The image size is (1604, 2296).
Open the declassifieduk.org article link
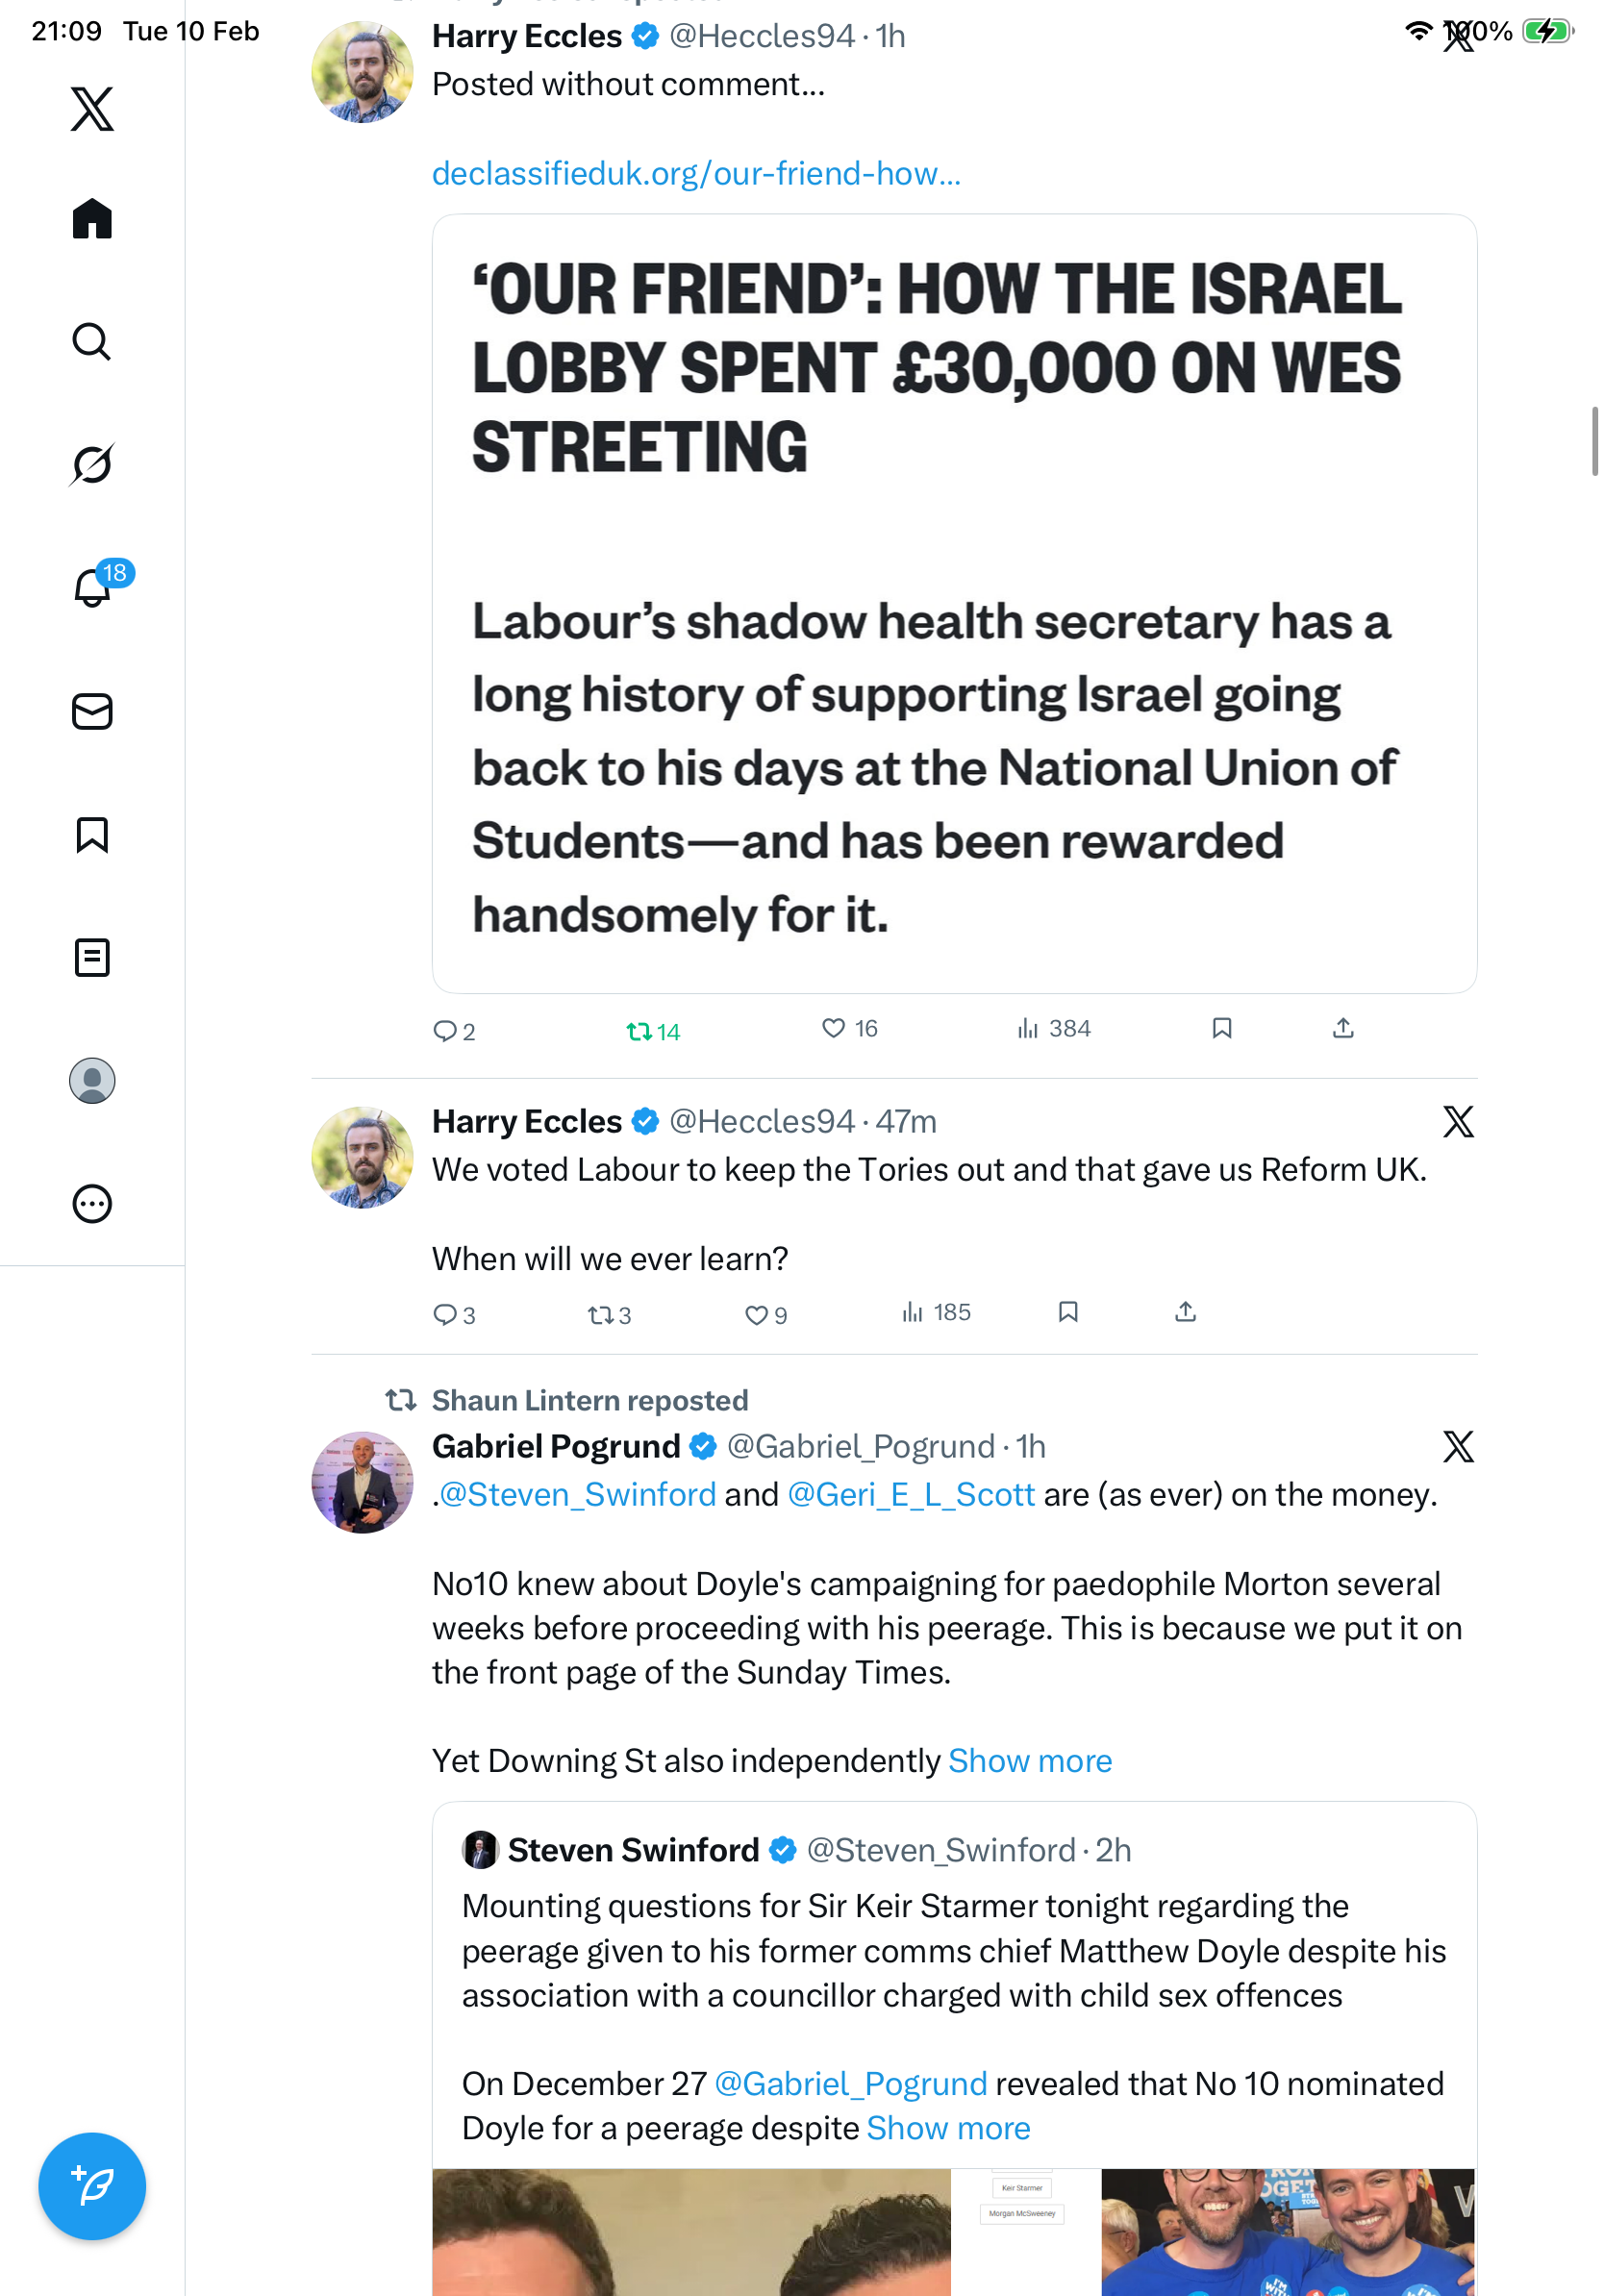pos(696,174)
